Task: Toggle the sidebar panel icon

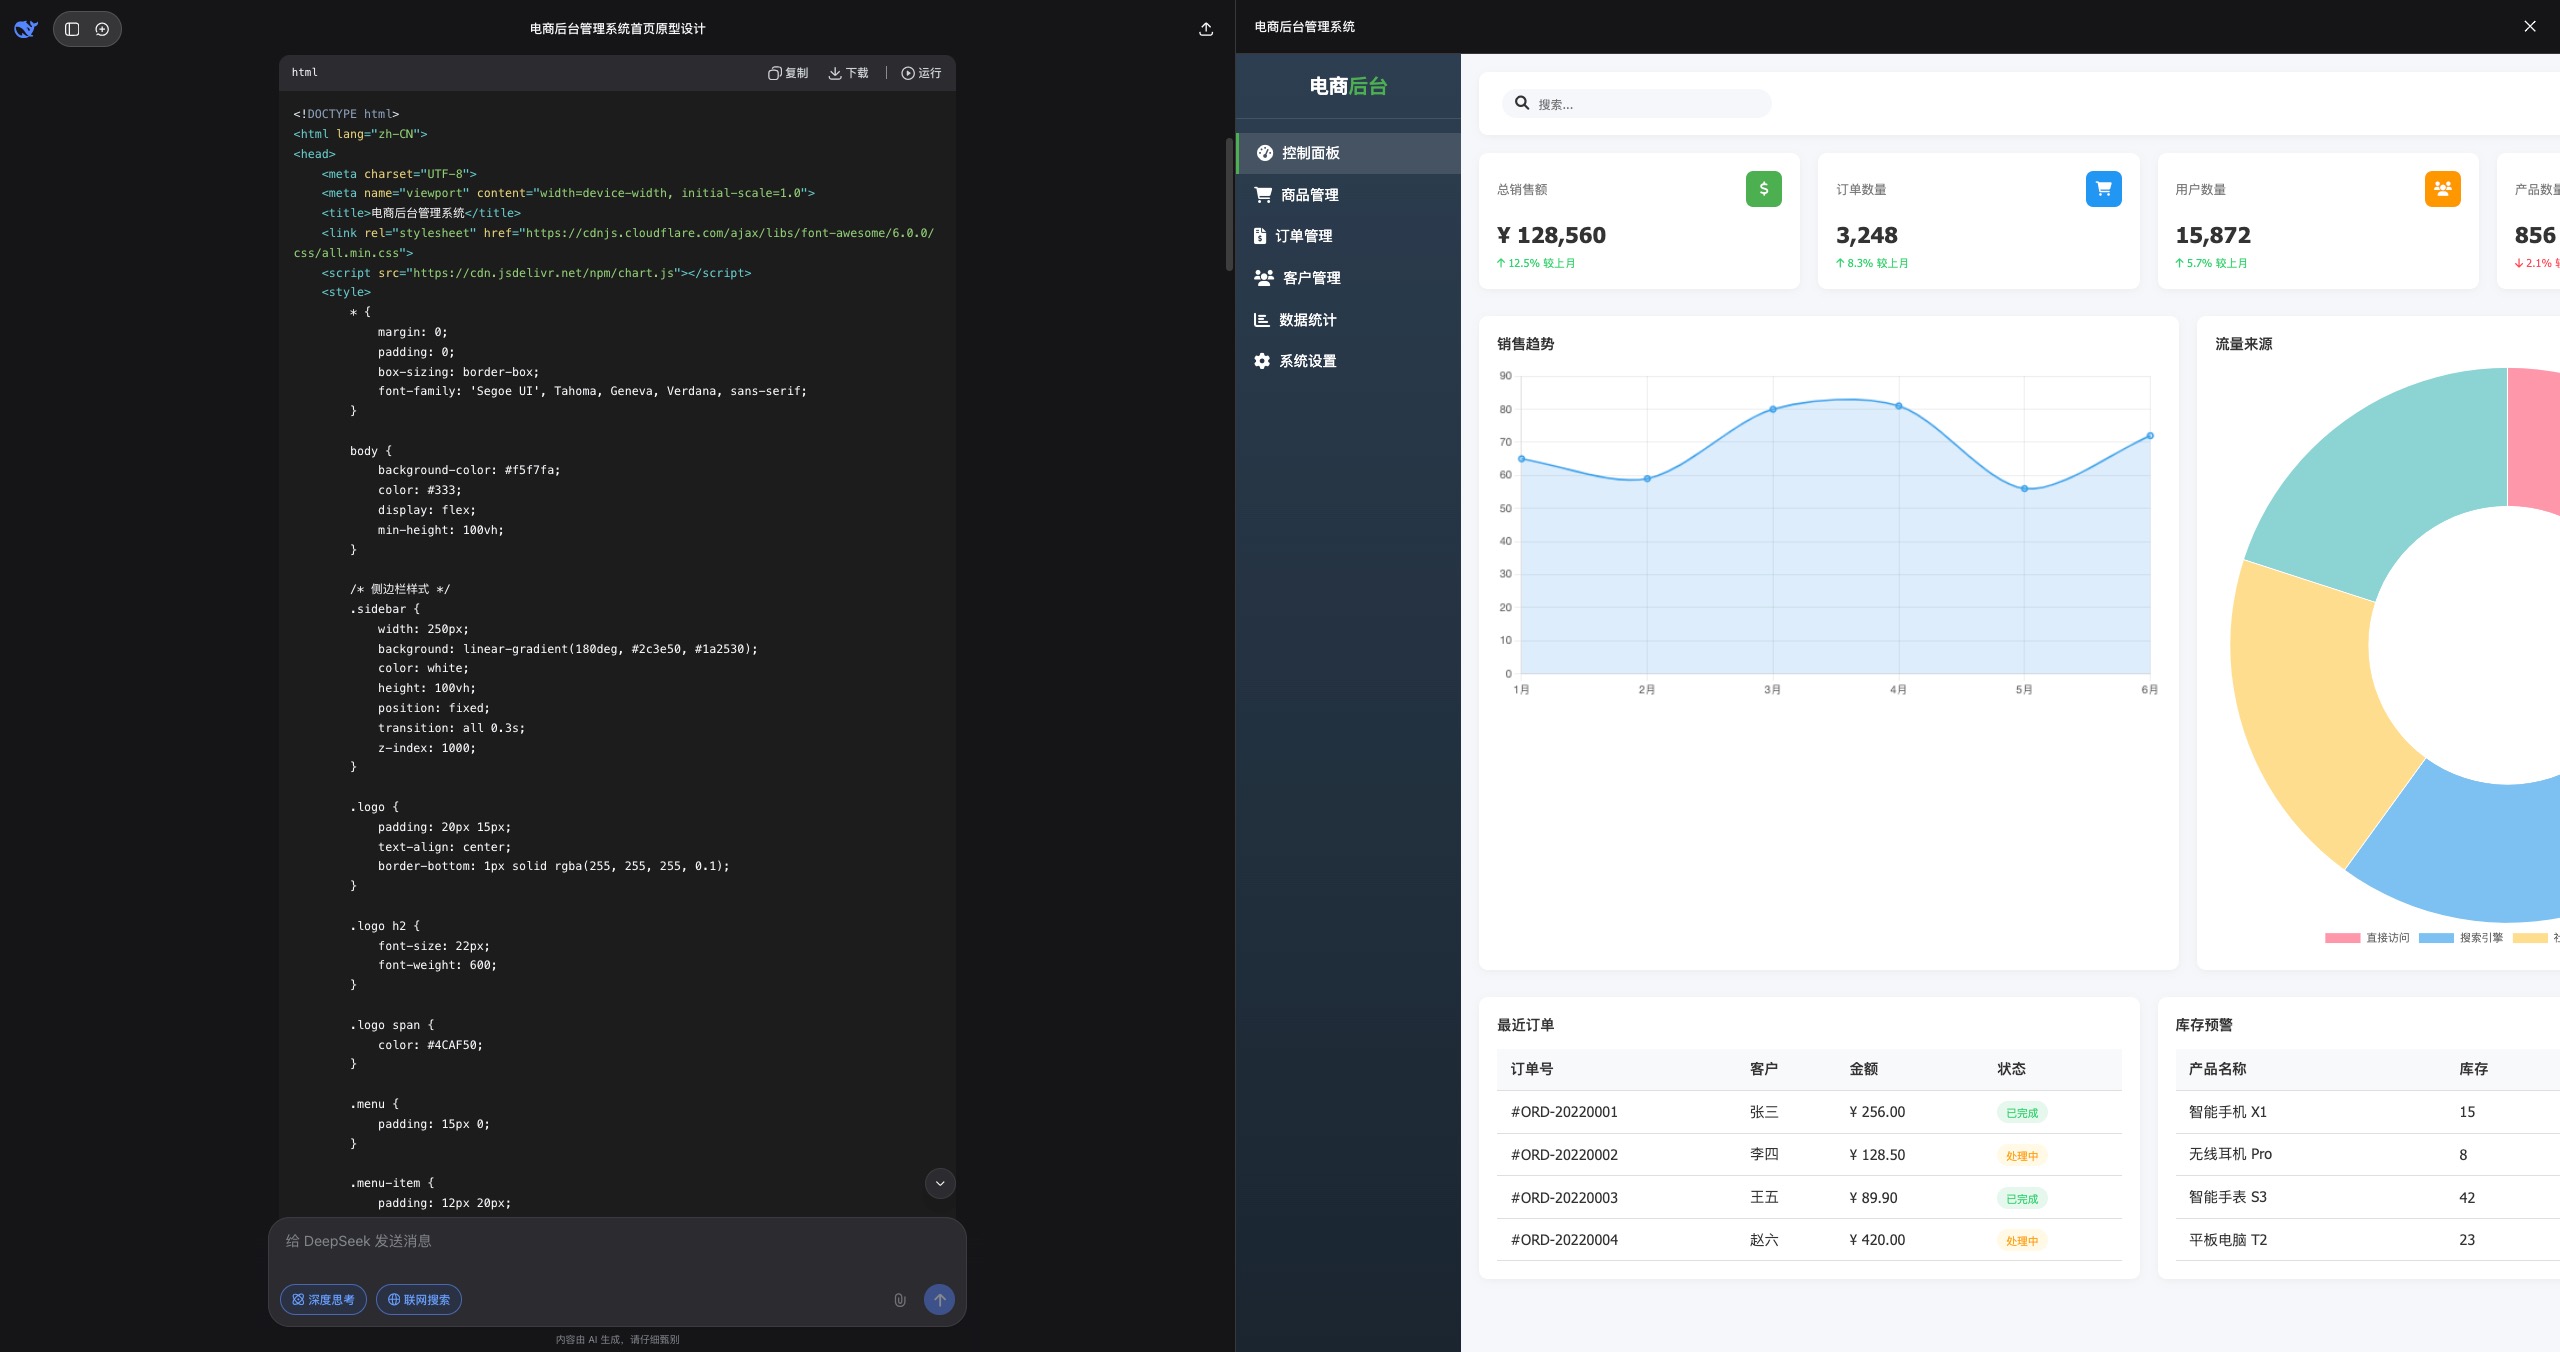Action: click(72, 29)
